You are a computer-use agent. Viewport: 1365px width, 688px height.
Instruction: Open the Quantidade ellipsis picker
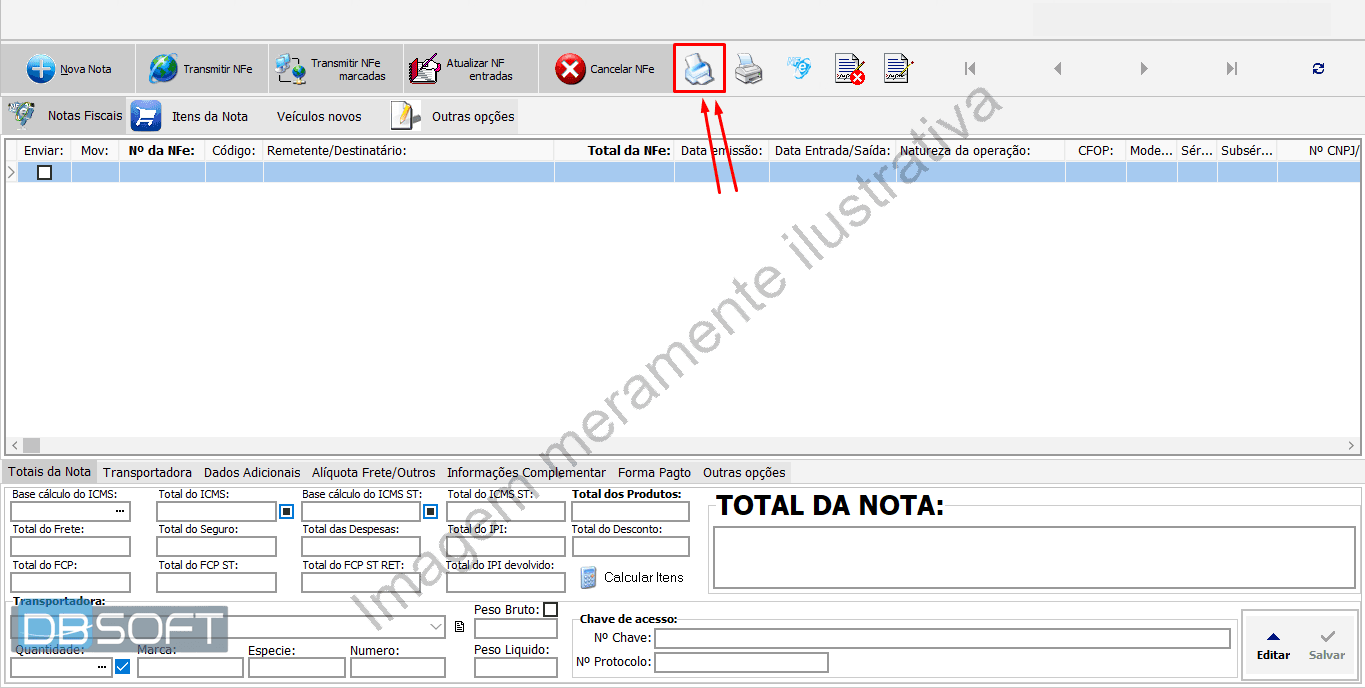(x=104, y=666)
